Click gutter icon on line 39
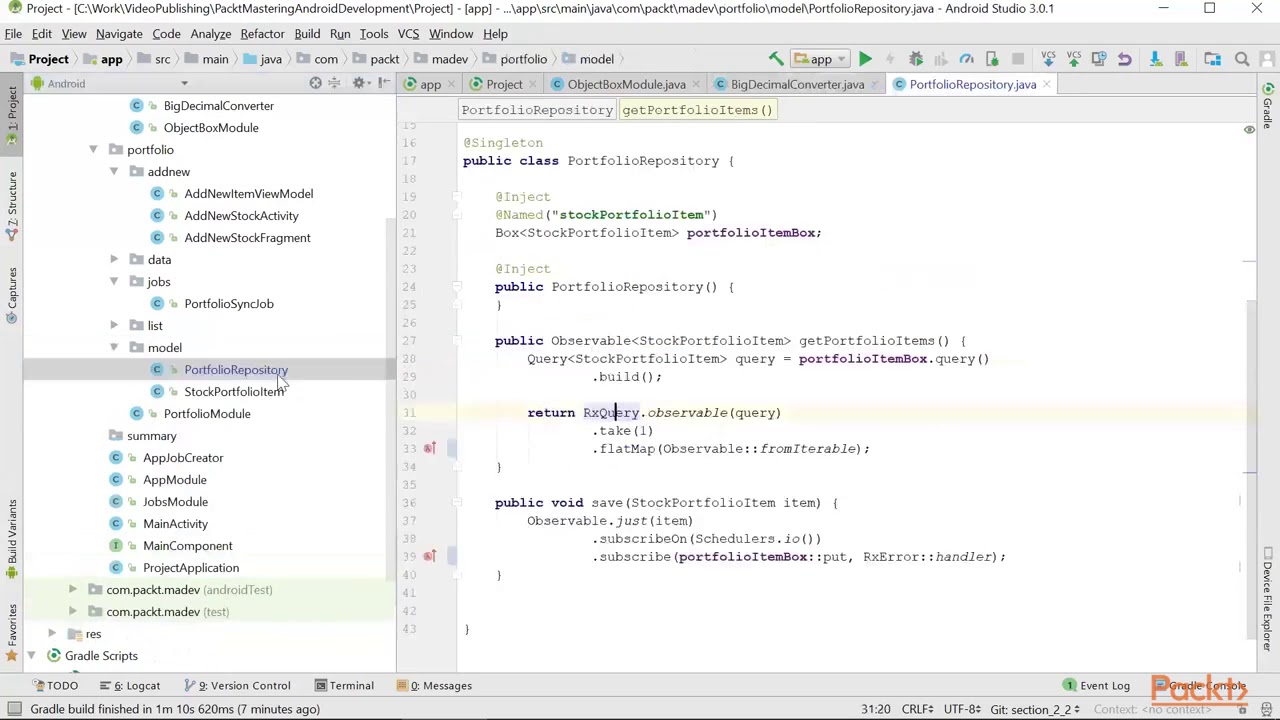The height and width of the screenshot is (720, 1280). click(429, 556)
